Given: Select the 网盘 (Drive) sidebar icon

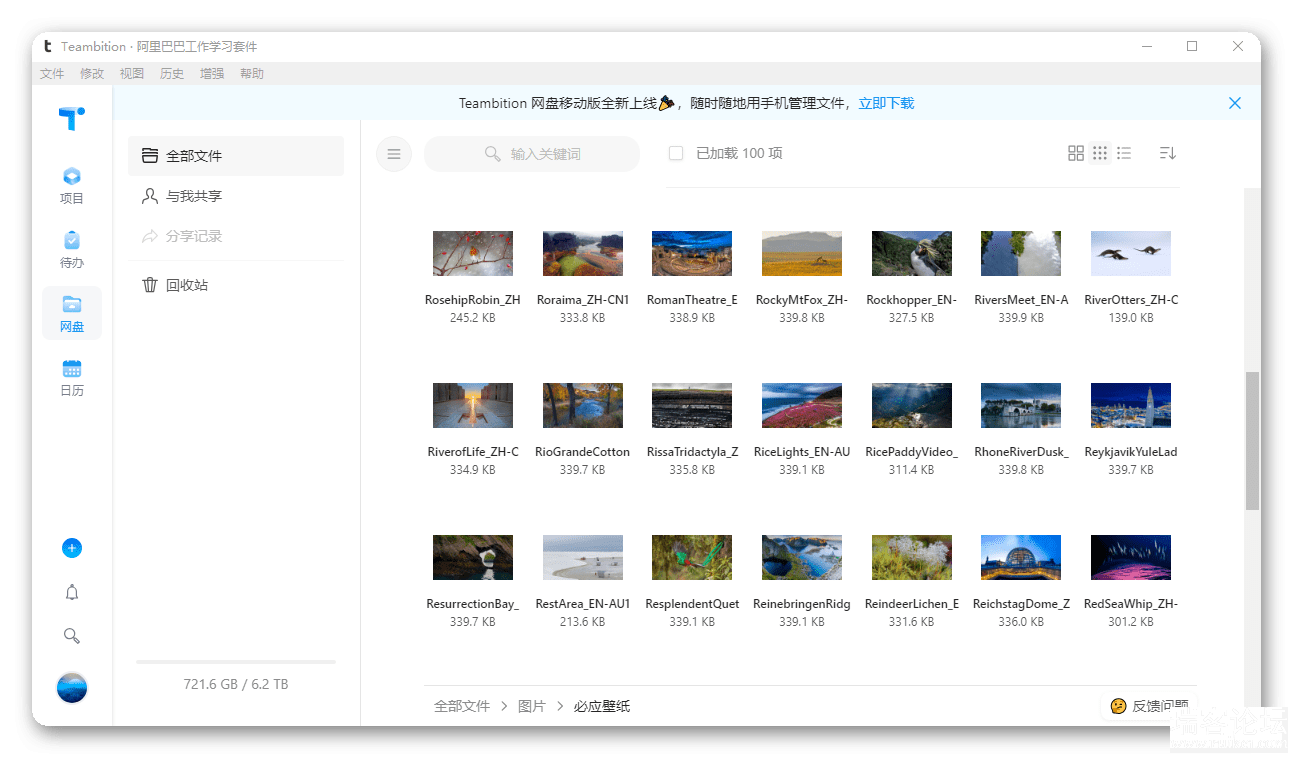Looking at the screenshot, I should pos(72,314).
